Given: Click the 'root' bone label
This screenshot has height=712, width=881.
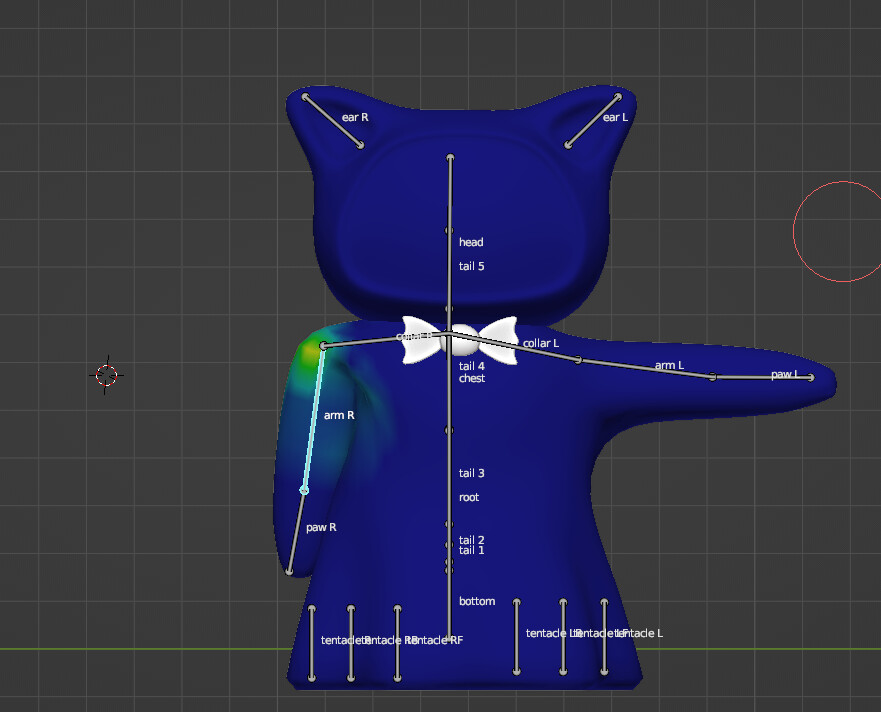Looking at the screenshot, I should coord(469,497).
